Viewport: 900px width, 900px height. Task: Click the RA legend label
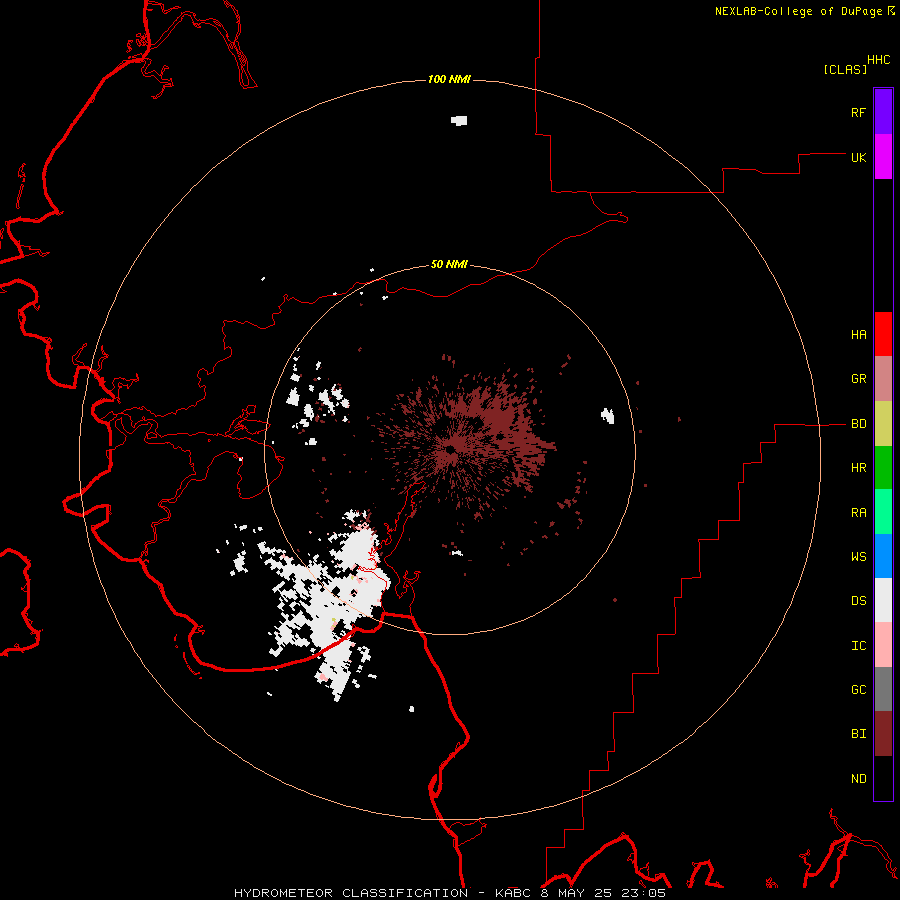coord(858,513)
